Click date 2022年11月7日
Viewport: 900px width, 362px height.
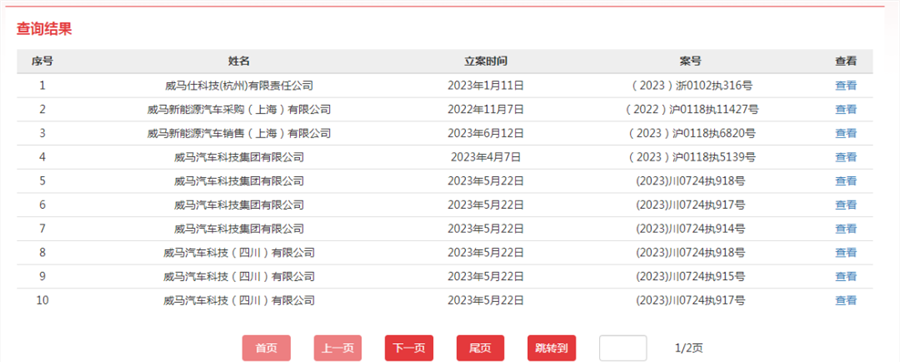click(x=486, y=110)
